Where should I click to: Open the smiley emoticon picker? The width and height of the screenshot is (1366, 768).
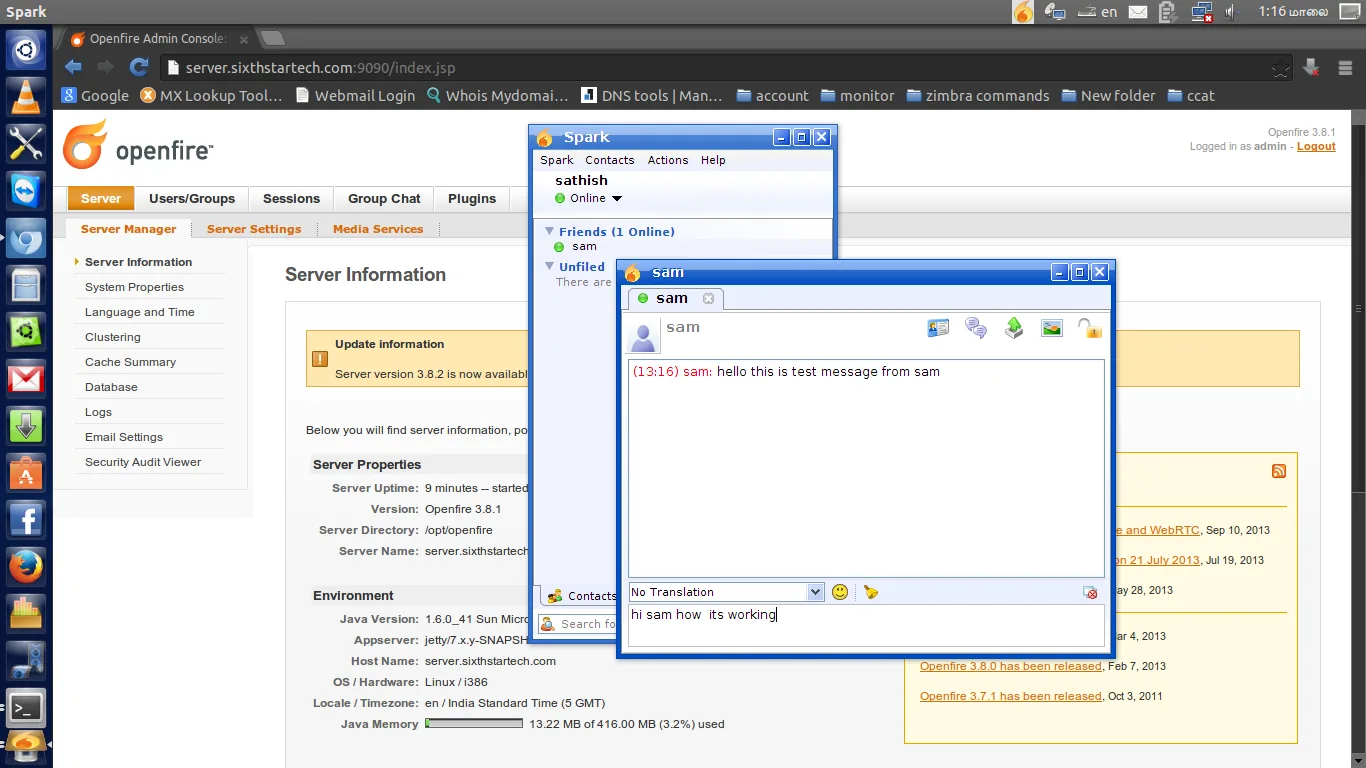point(840,592)
